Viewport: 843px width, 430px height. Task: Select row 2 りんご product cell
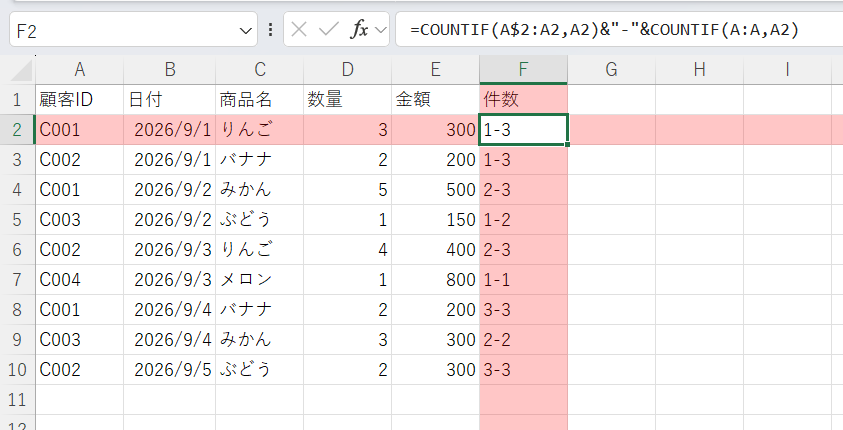point(260,130)
